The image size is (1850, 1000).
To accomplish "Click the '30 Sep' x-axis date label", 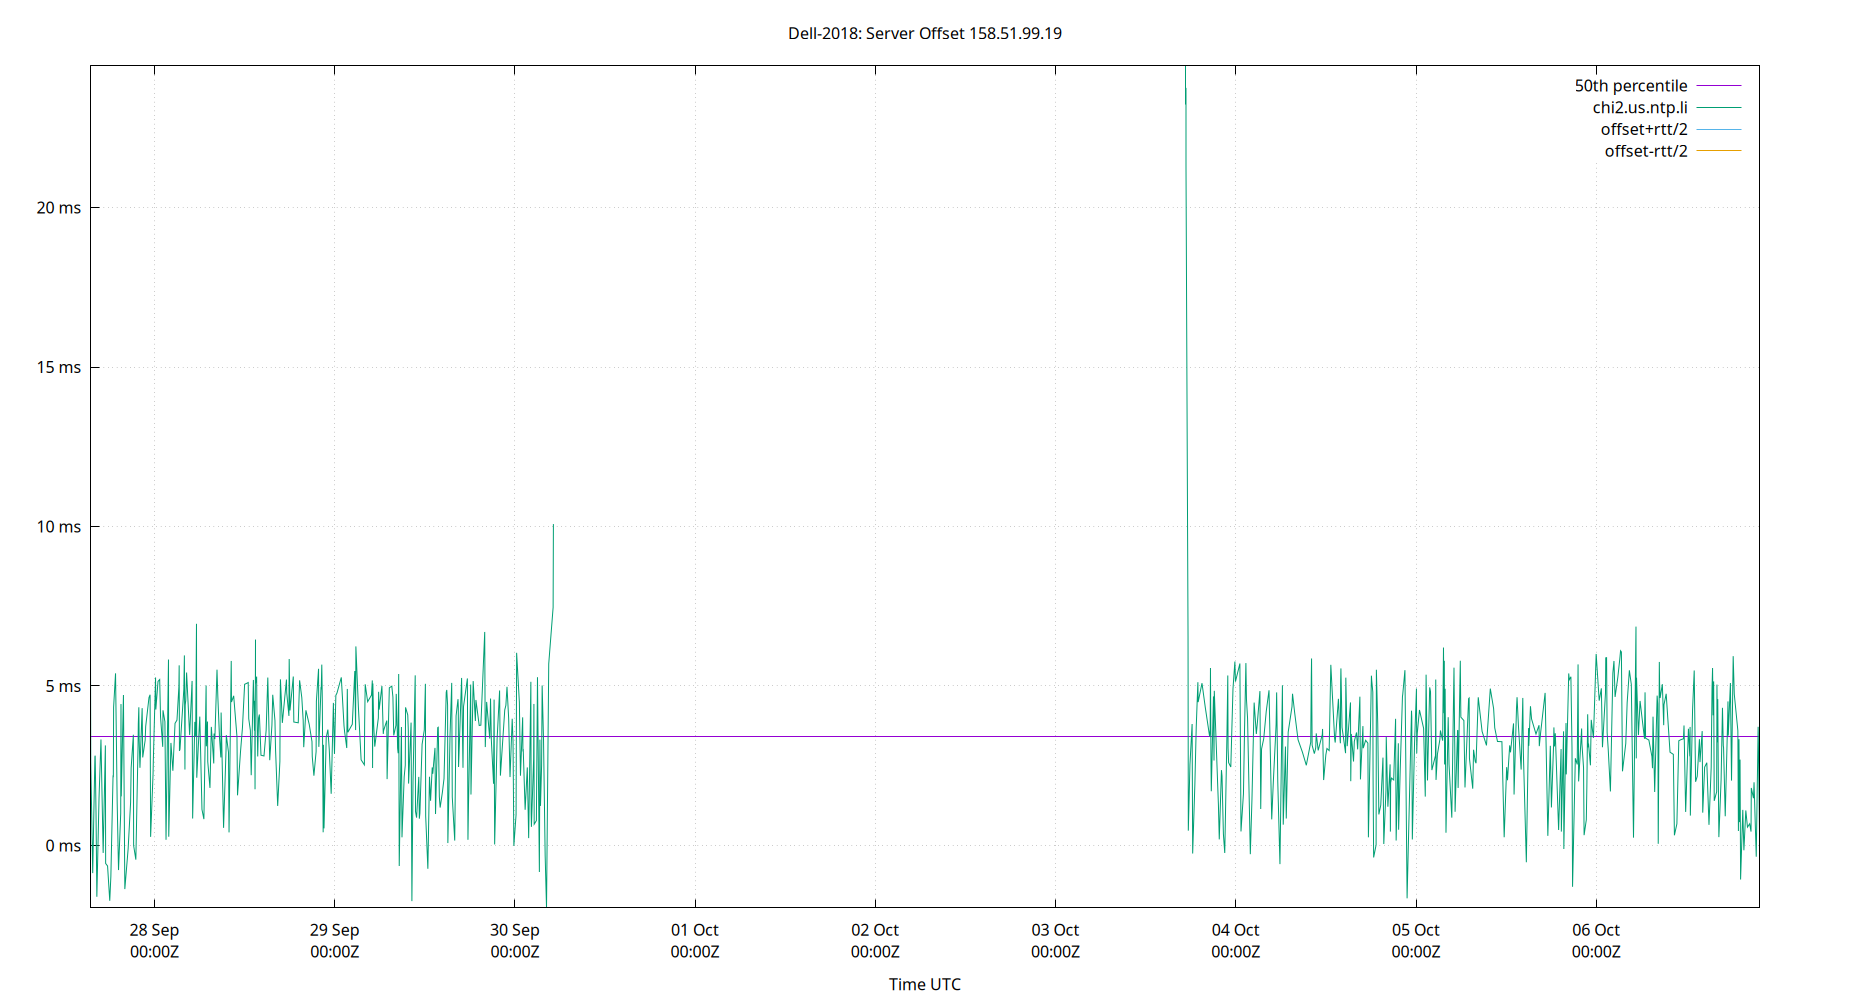I will 514,930.
